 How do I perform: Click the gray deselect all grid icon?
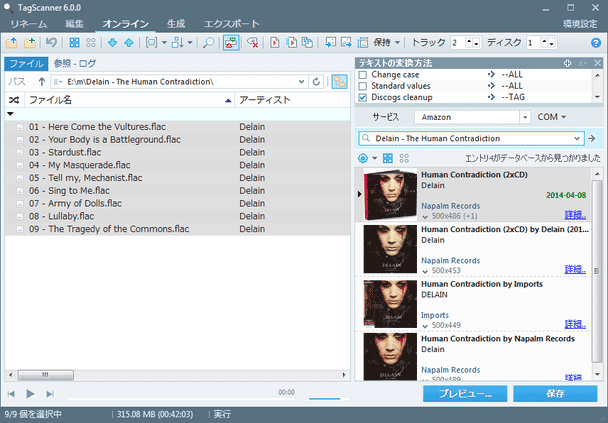[91, 43]
